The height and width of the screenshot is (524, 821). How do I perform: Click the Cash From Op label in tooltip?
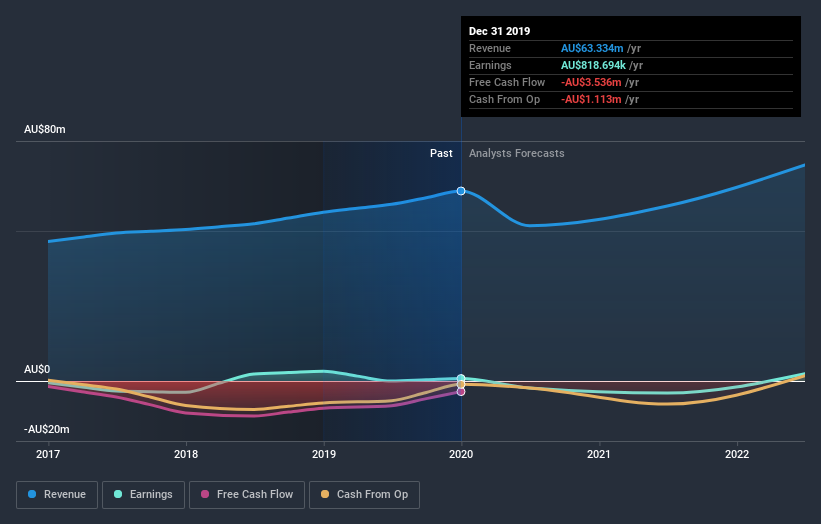click(x=504, y=99)
